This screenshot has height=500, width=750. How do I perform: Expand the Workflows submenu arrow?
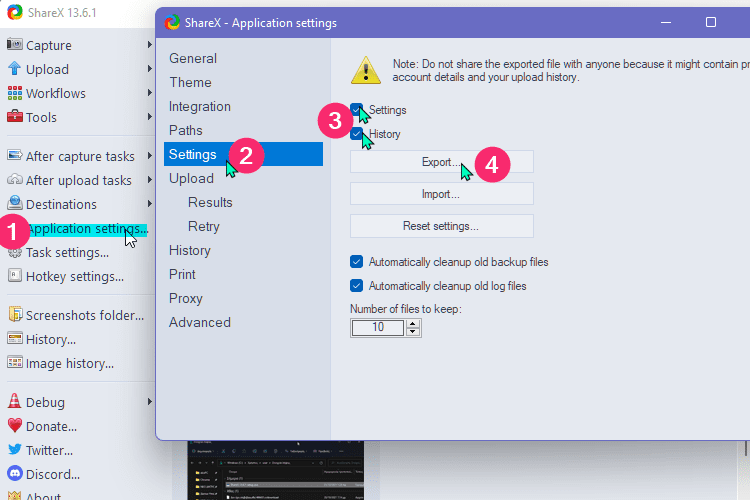[x=150, y=92]
